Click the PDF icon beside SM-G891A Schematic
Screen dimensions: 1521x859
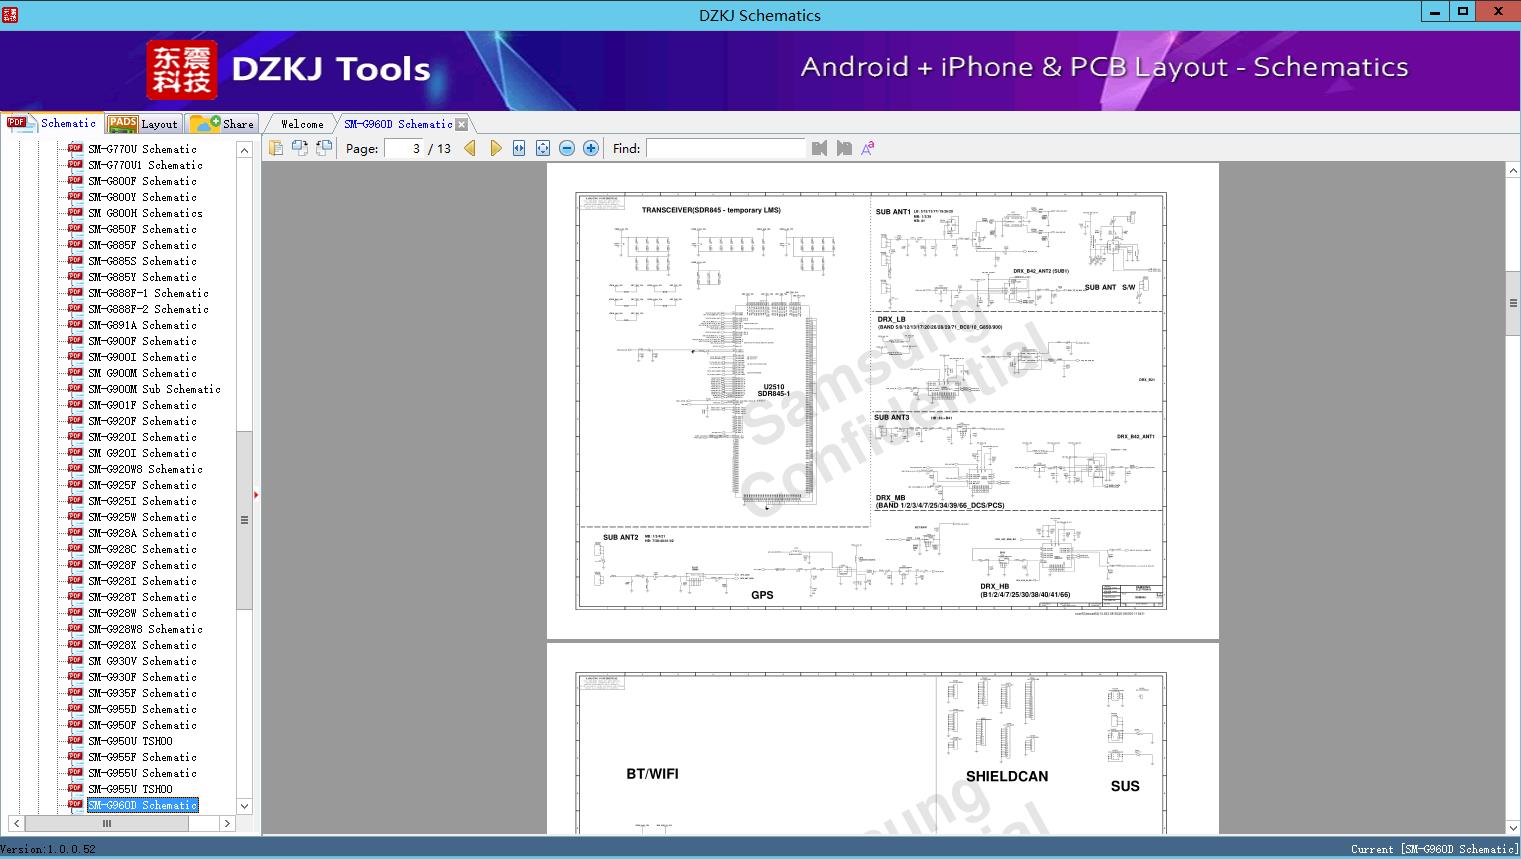75,325
